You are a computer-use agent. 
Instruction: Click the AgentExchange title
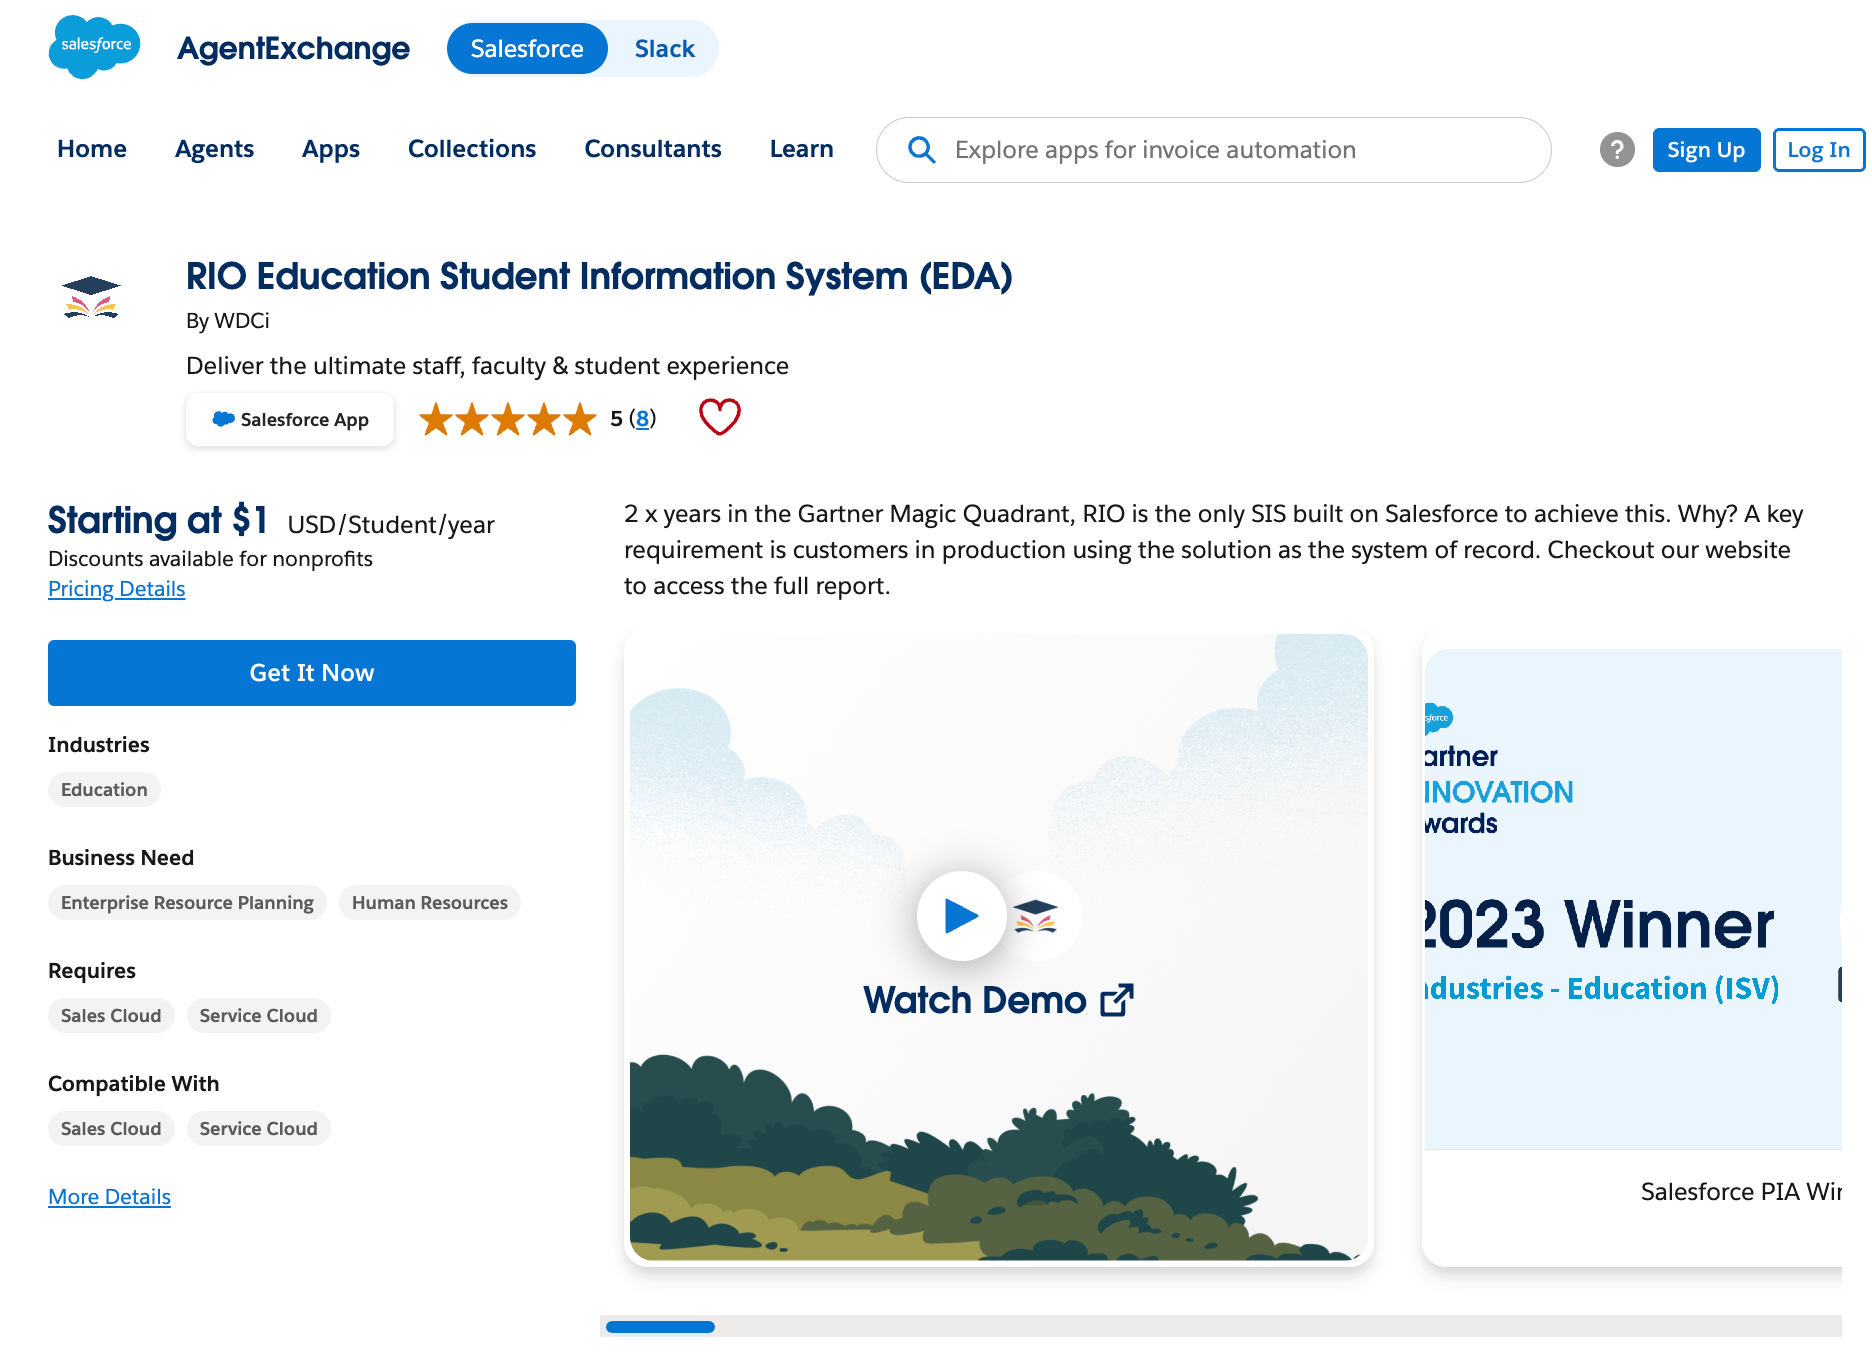pyautogui.click(x=293, y=49)
